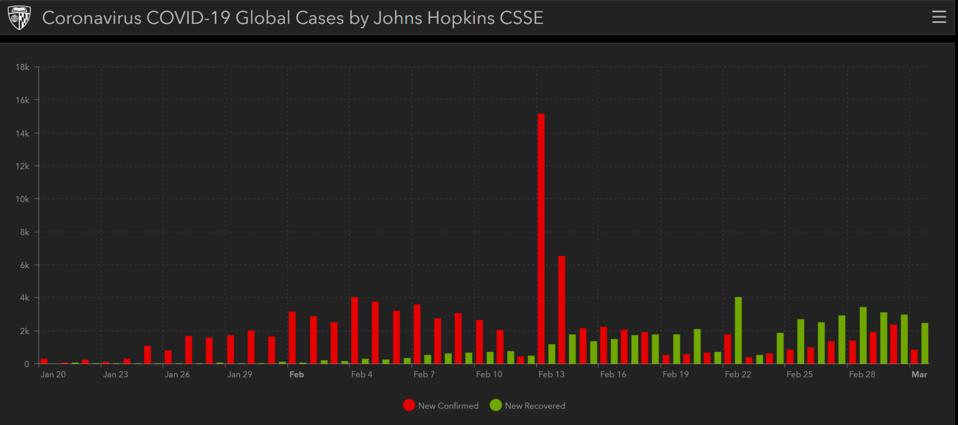Click the red bar at Feb 7
958x425 pixels.
pyautogui.click(x=417, y=334)
